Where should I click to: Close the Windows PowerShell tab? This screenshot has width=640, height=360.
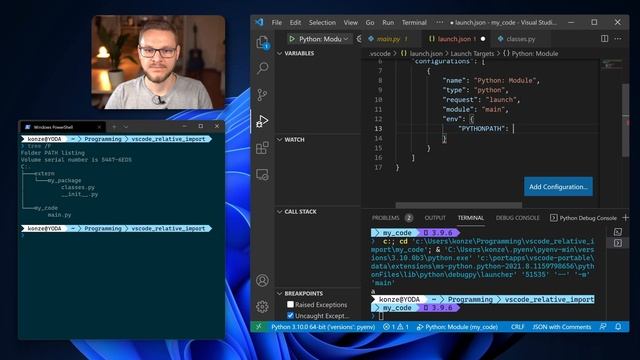[x=99, y=127]
